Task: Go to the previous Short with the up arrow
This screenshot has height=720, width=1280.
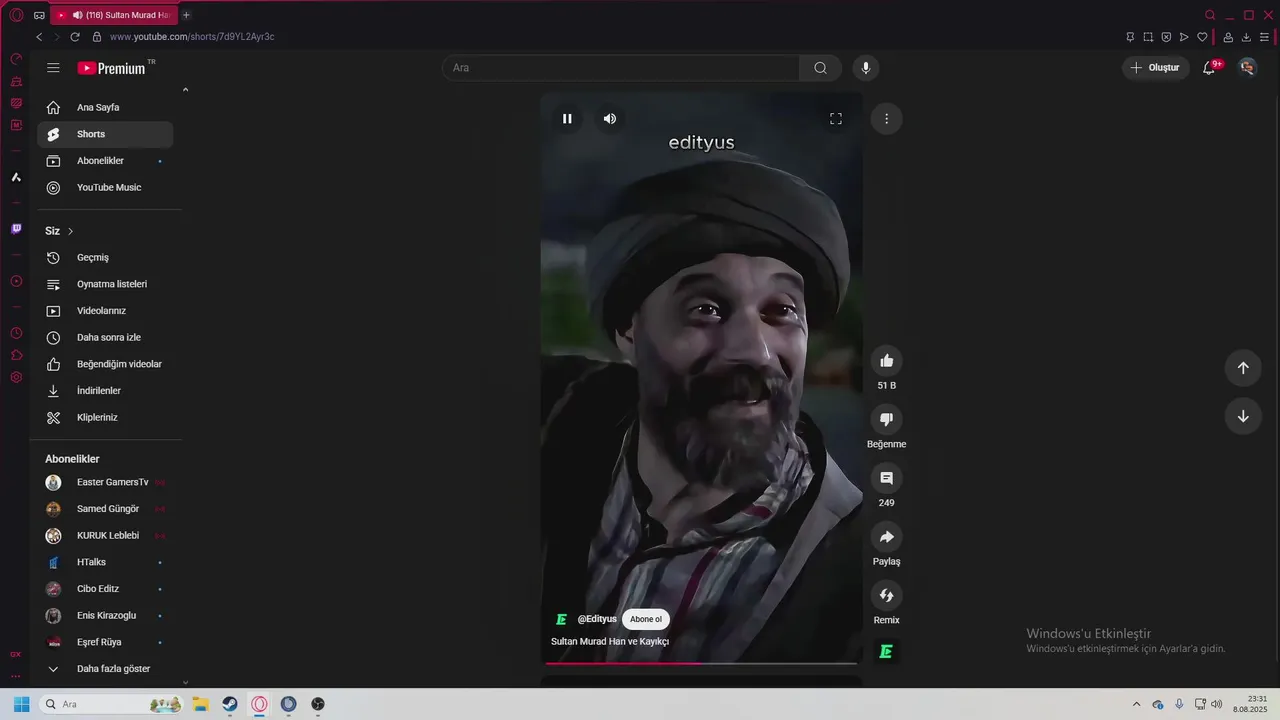Action: 1243,367
